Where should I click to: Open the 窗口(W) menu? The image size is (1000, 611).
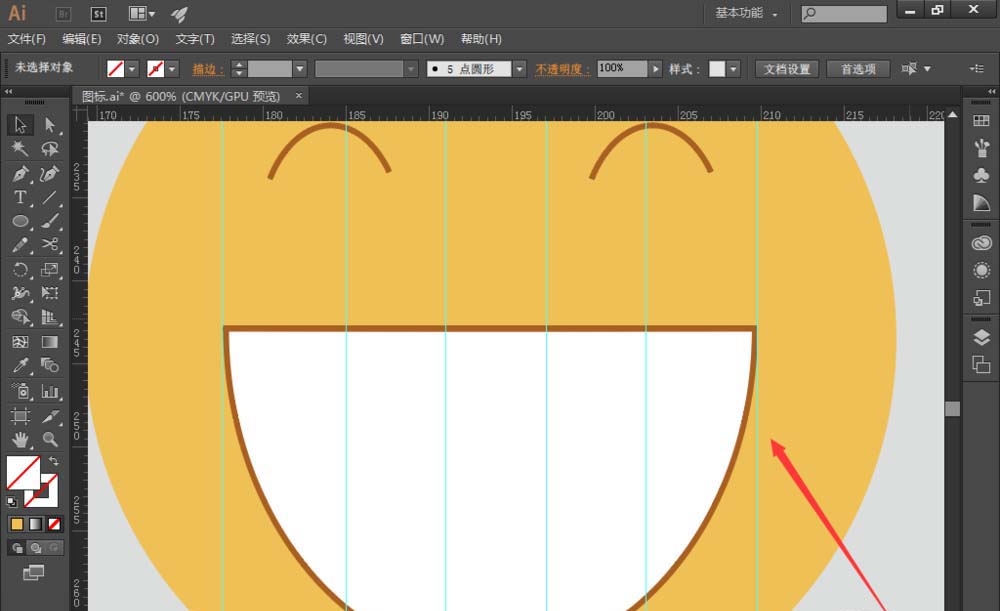click(422, 40)
